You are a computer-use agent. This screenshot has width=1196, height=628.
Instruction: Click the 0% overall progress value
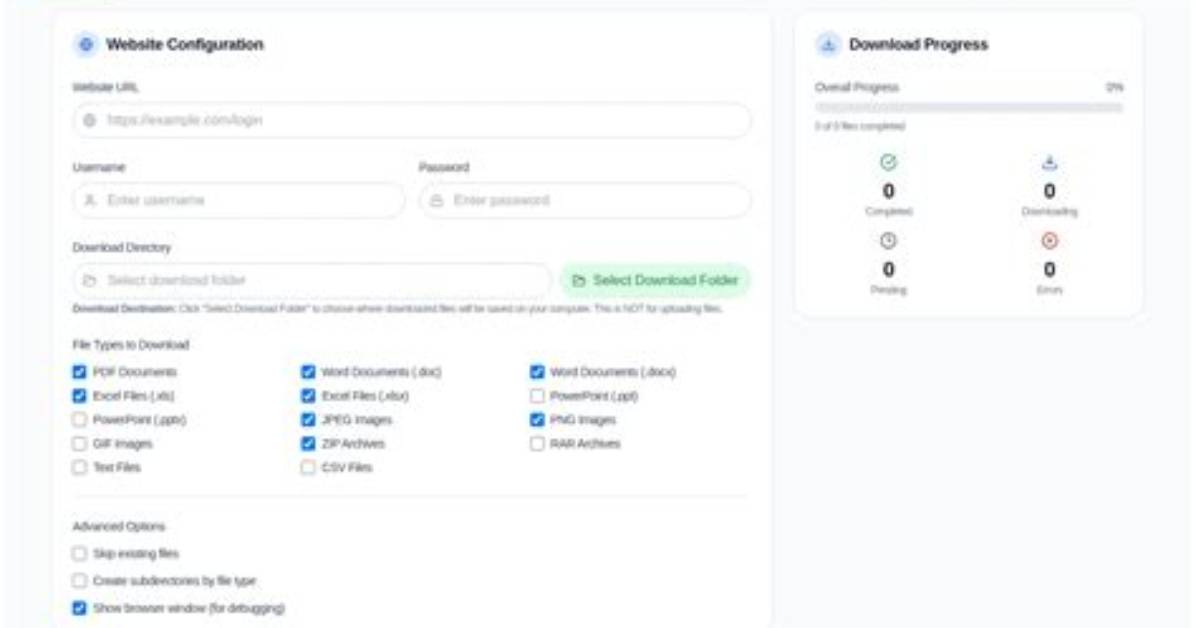1115,88
